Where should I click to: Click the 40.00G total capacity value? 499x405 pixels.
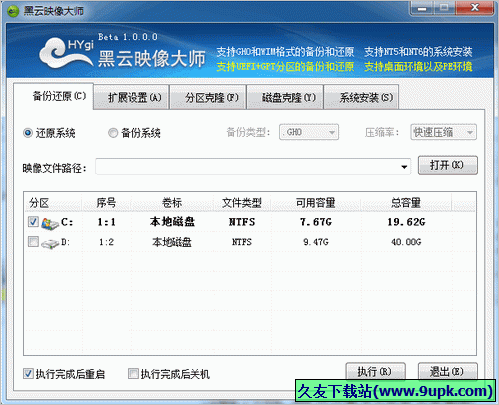406,242
